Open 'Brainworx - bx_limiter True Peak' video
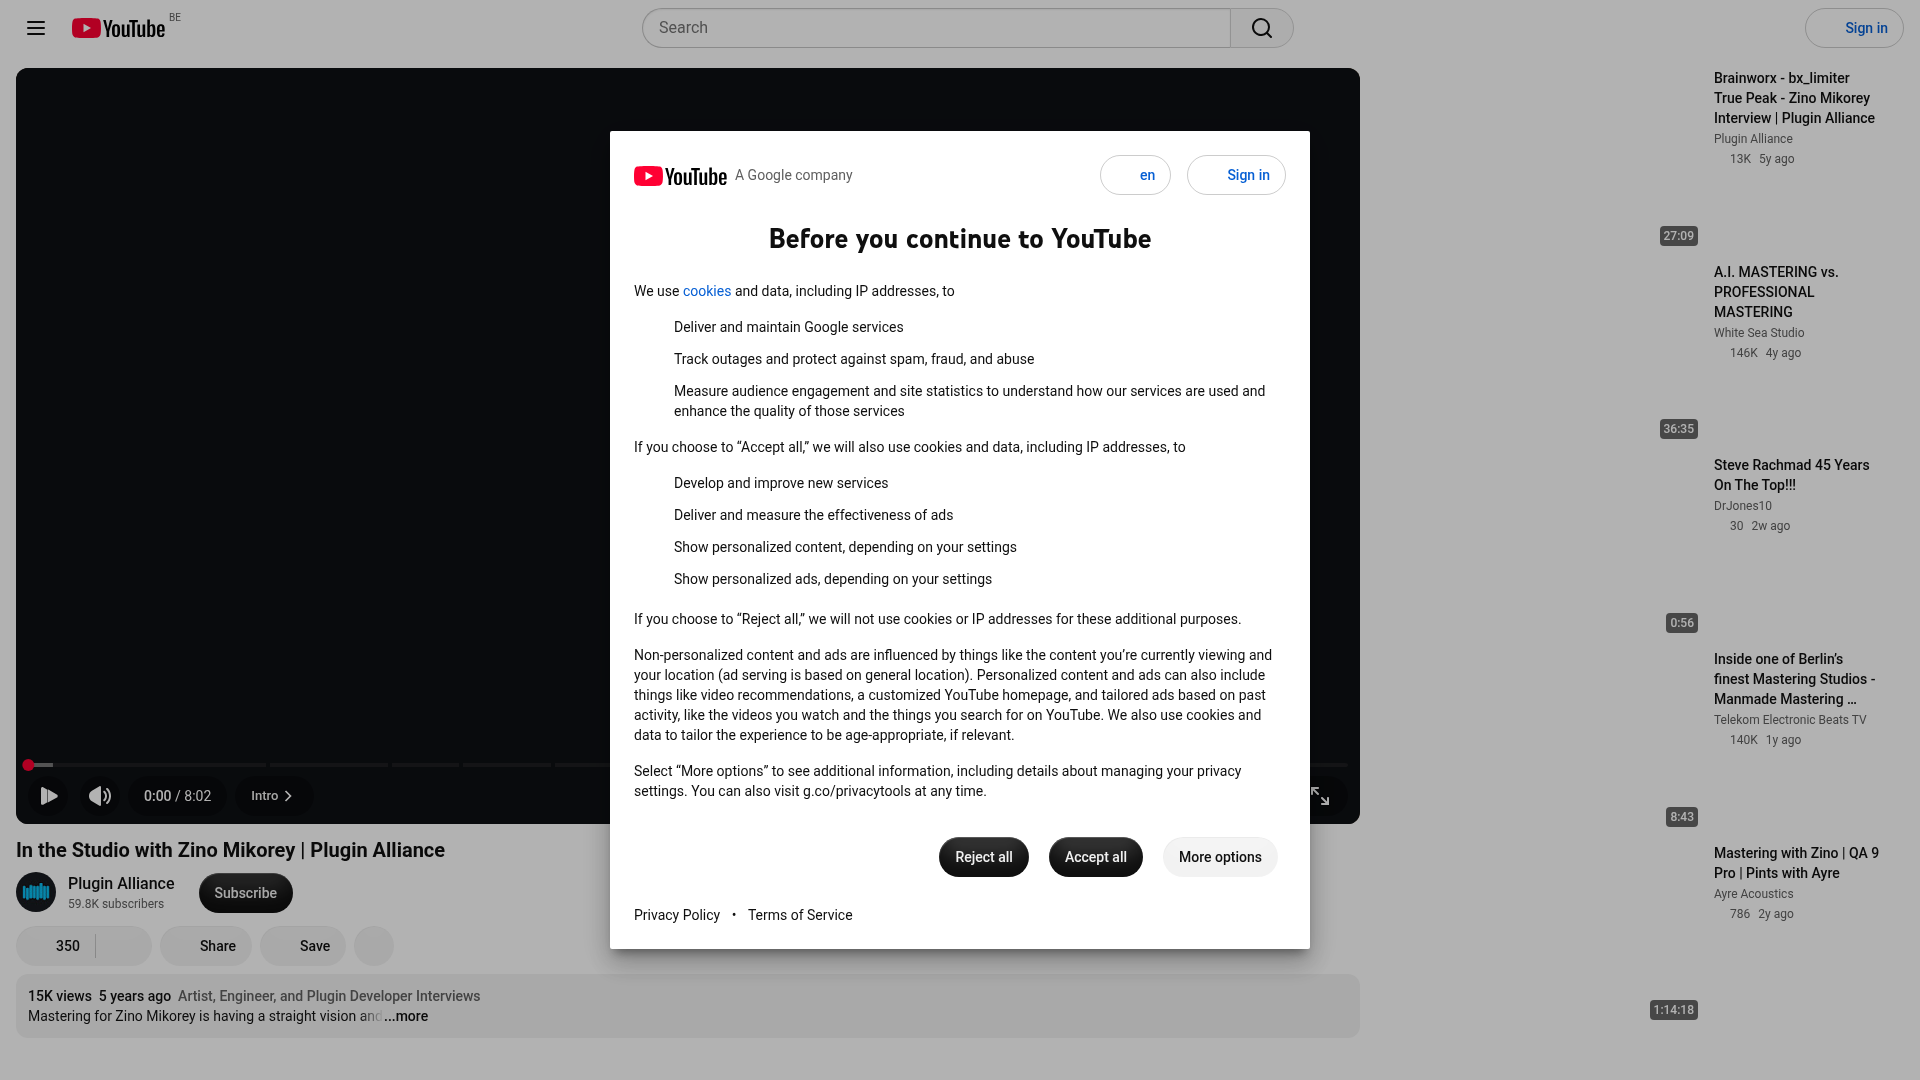This screenshot has width=1920, height=1080. point(1794,98)
